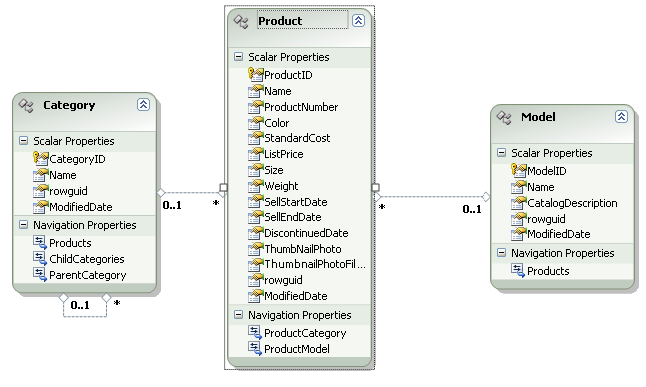The height and width of the screenshot is (387, 646).
Task: Click the ProductModel navigation property icon
Action: 255,348
